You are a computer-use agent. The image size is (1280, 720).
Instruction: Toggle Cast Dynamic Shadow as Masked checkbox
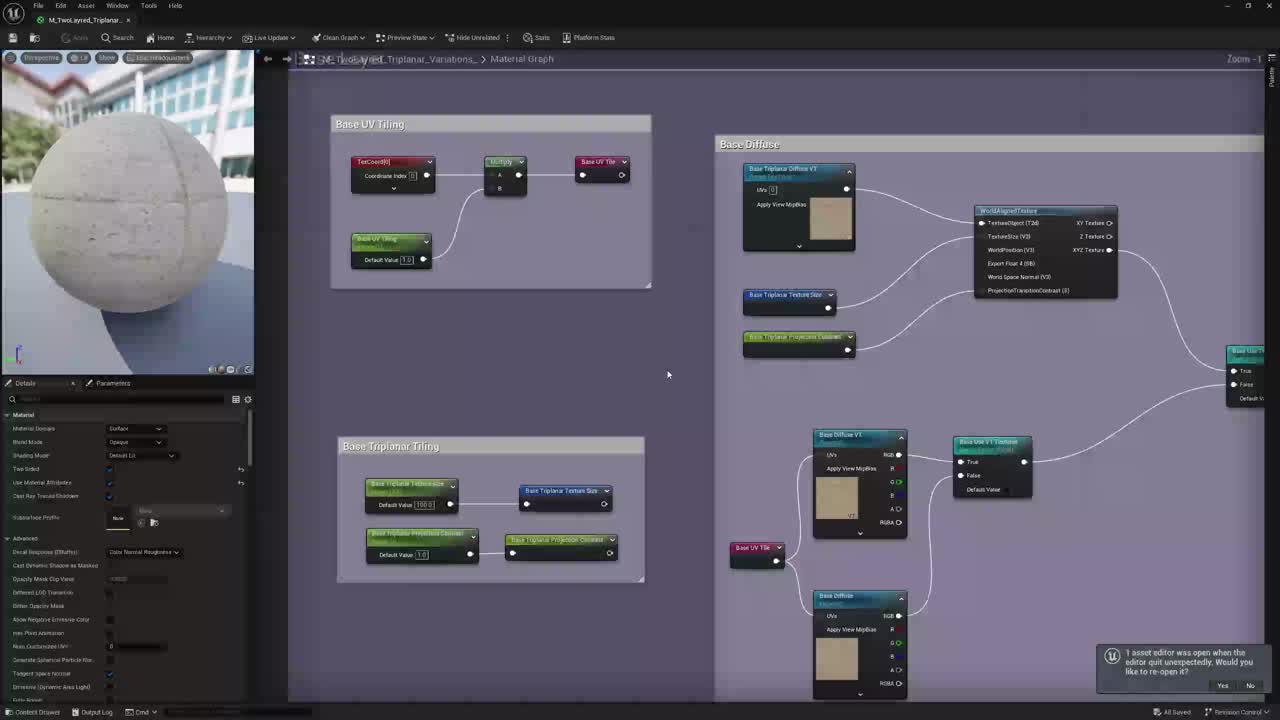(x=110, y=565)
